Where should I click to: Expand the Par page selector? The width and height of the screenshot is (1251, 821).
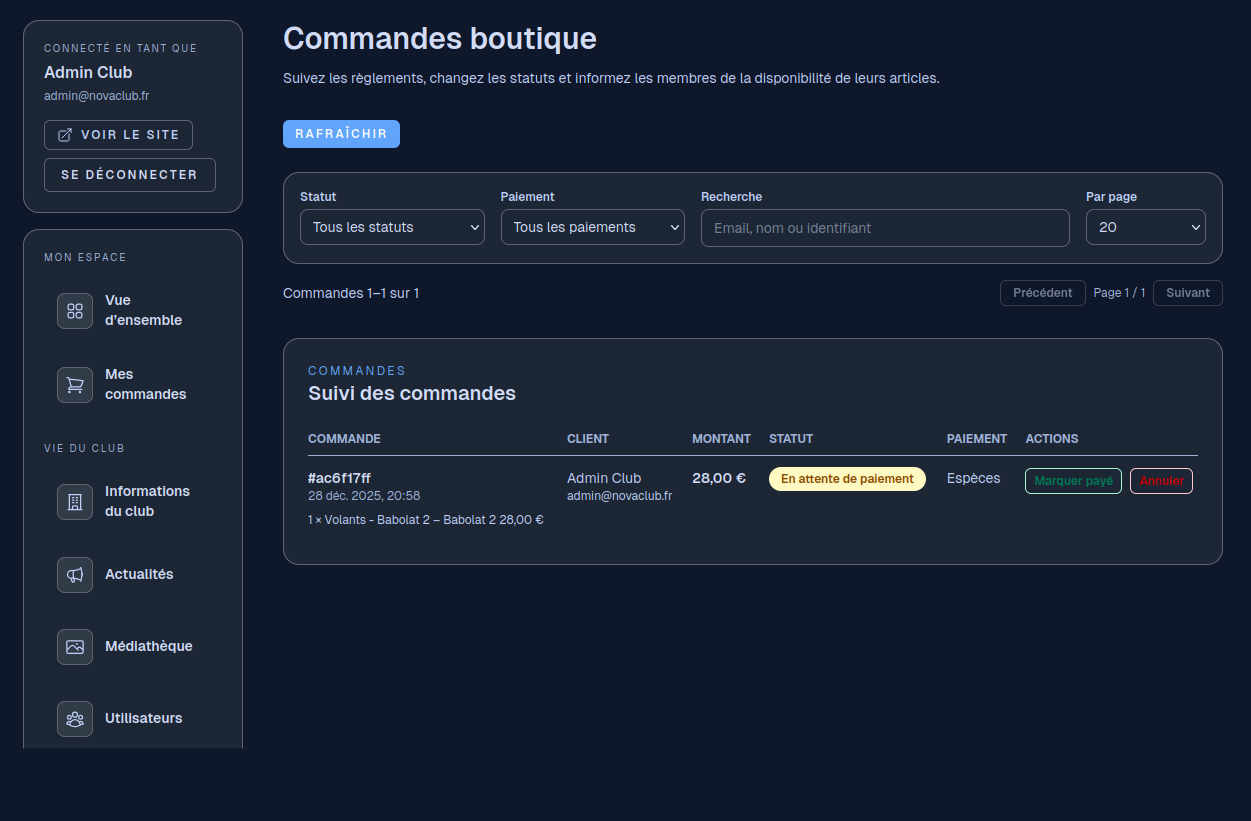(1145, 227)
